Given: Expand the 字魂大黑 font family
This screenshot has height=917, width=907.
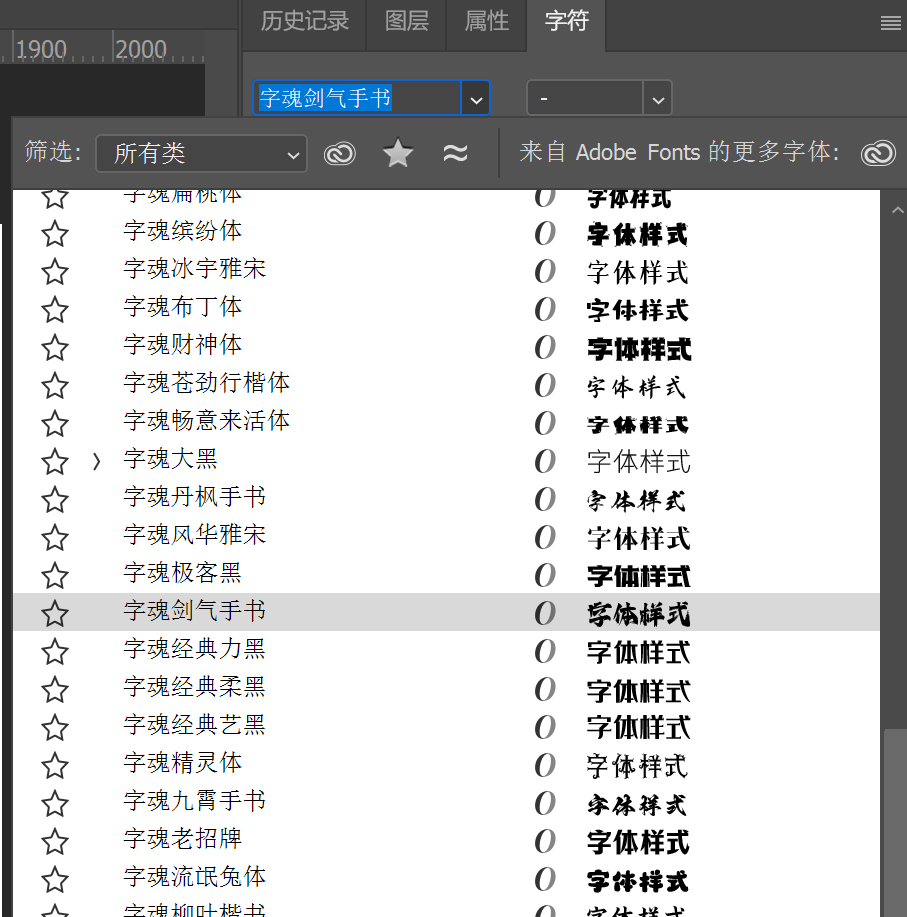Looking at the screenshot, I should tap(96, 462).
